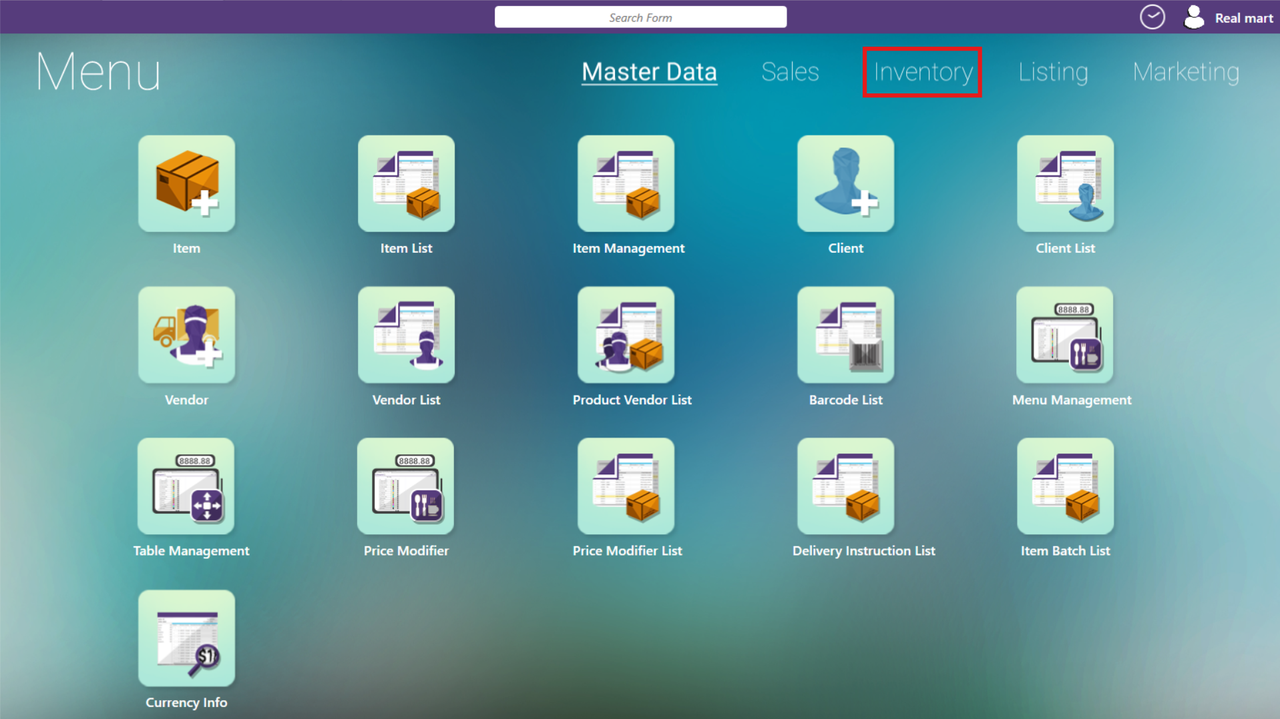This screenshot has height=719, width=1280.
Task: Open Table Management icon
Action: (186, 486)
